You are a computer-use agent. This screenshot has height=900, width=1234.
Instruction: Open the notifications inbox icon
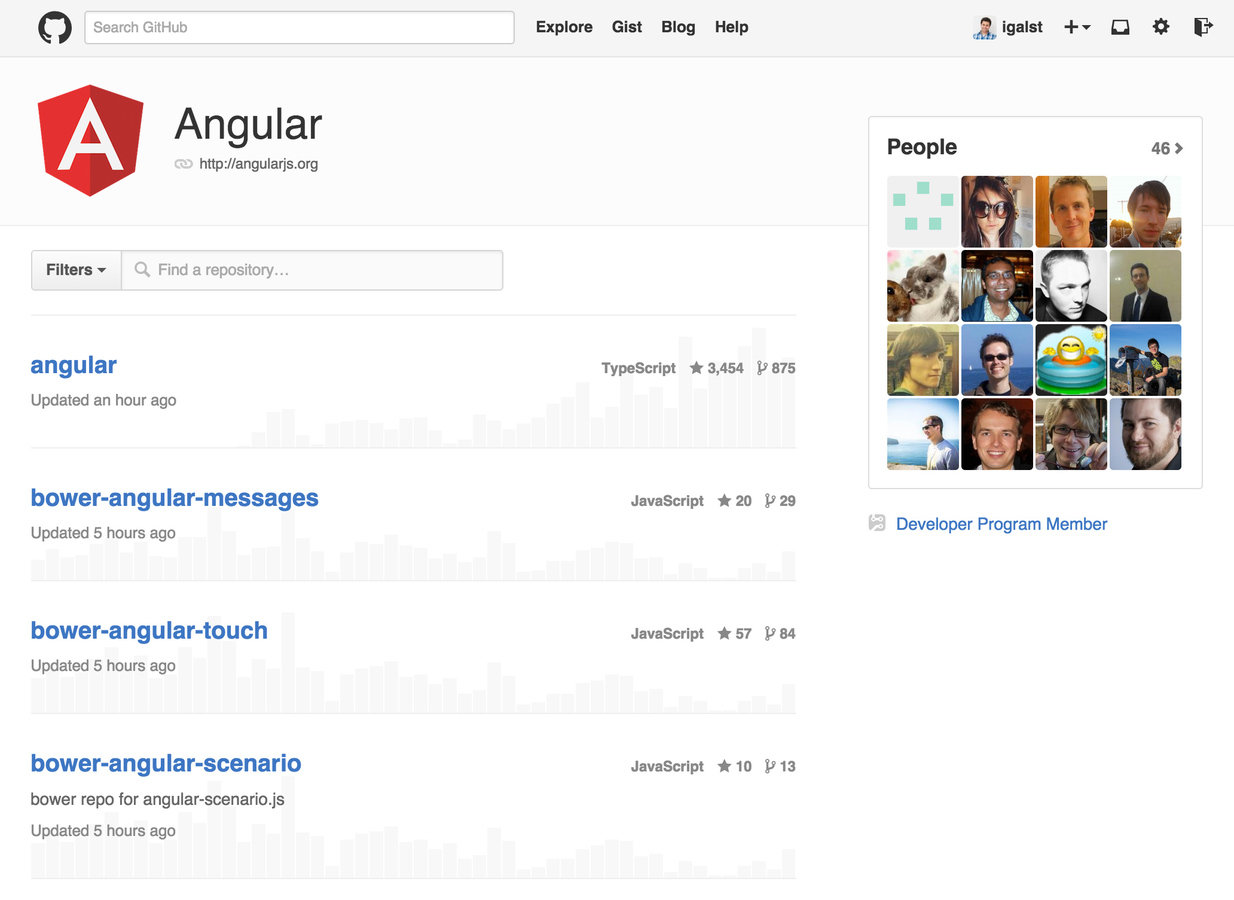pos(1120,27)
